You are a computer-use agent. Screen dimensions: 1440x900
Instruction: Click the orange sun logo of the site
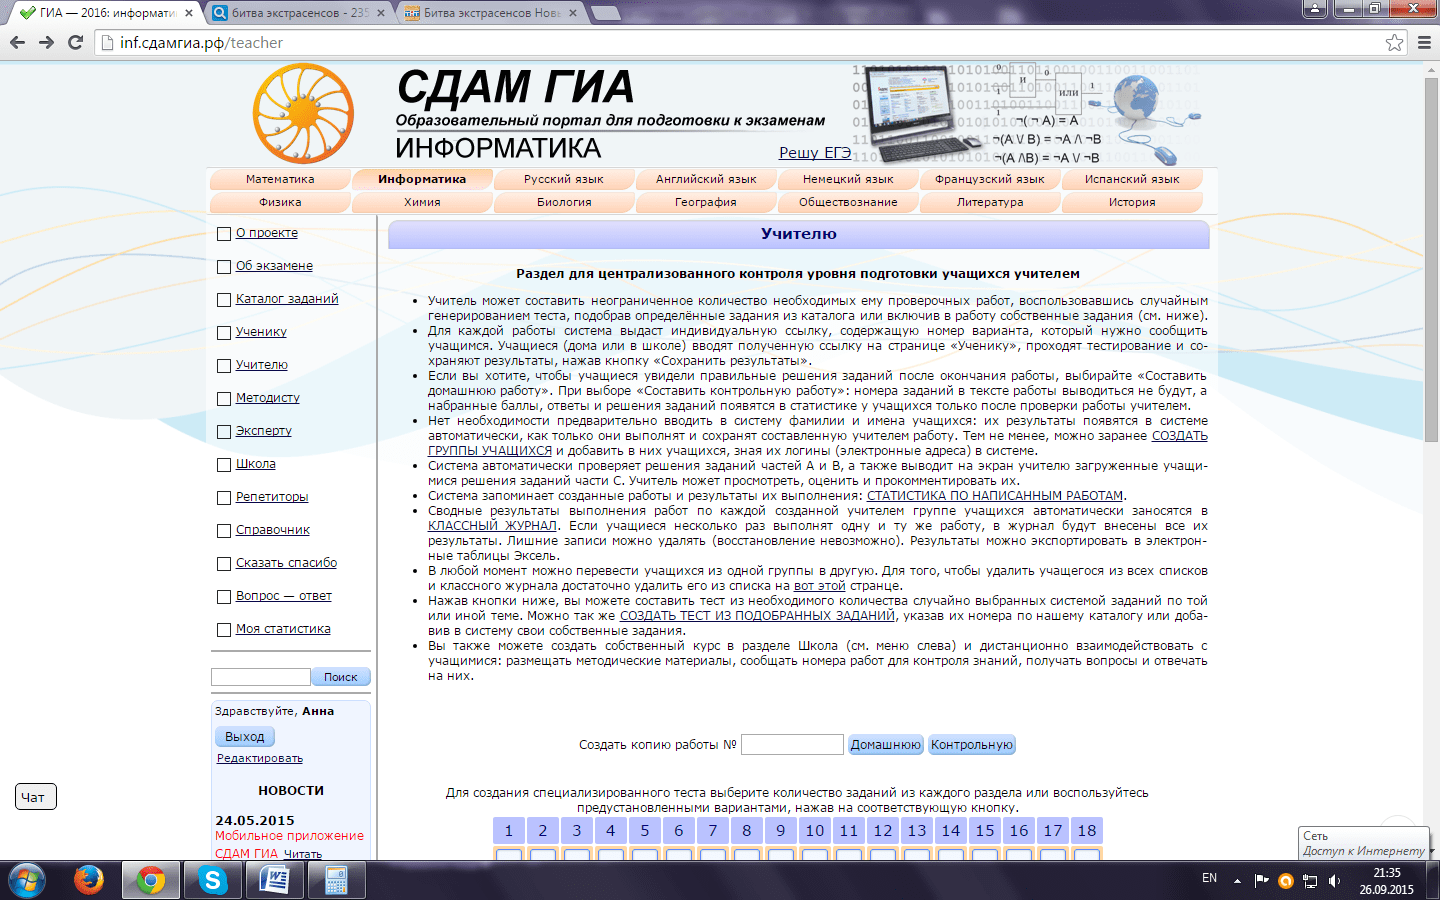tap(304, 113)
